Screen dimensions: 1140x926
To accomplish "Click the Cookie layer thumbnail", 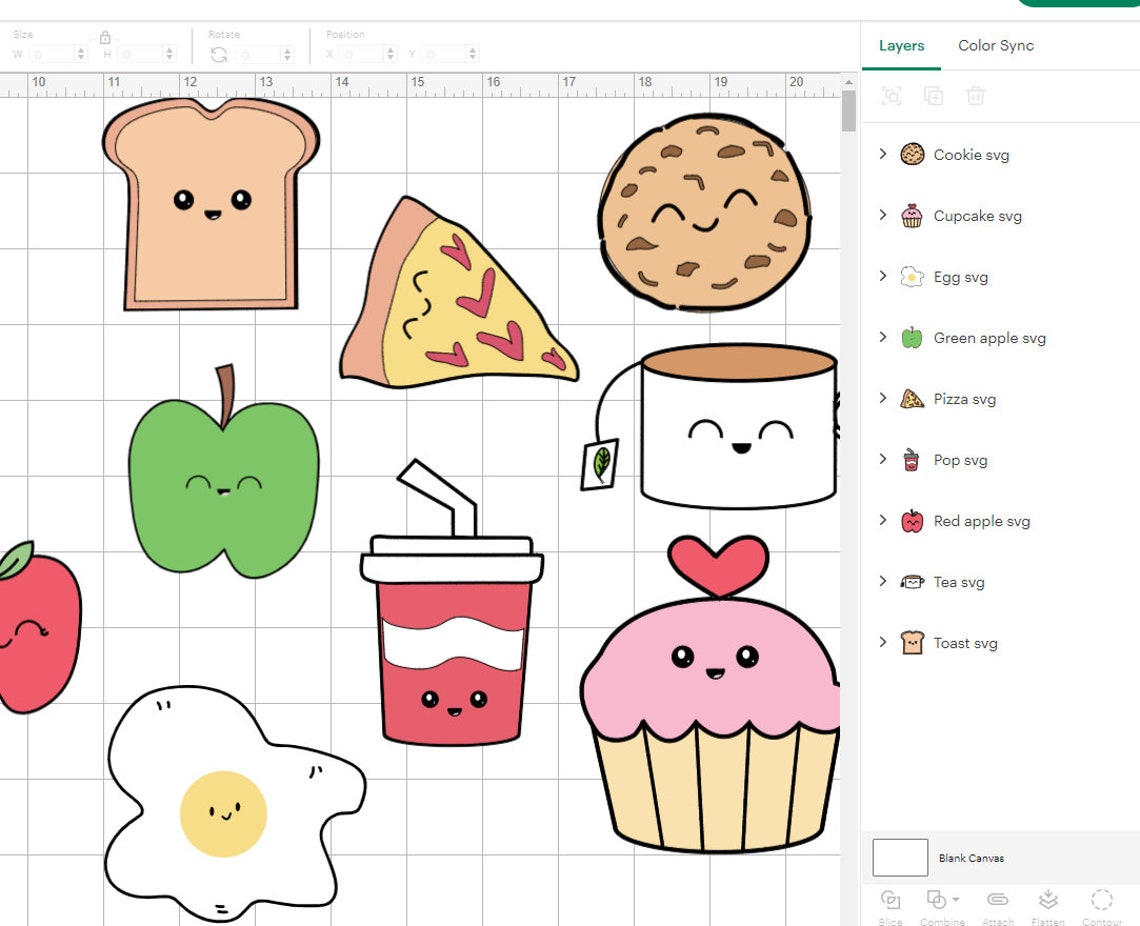I will point(912,154).
